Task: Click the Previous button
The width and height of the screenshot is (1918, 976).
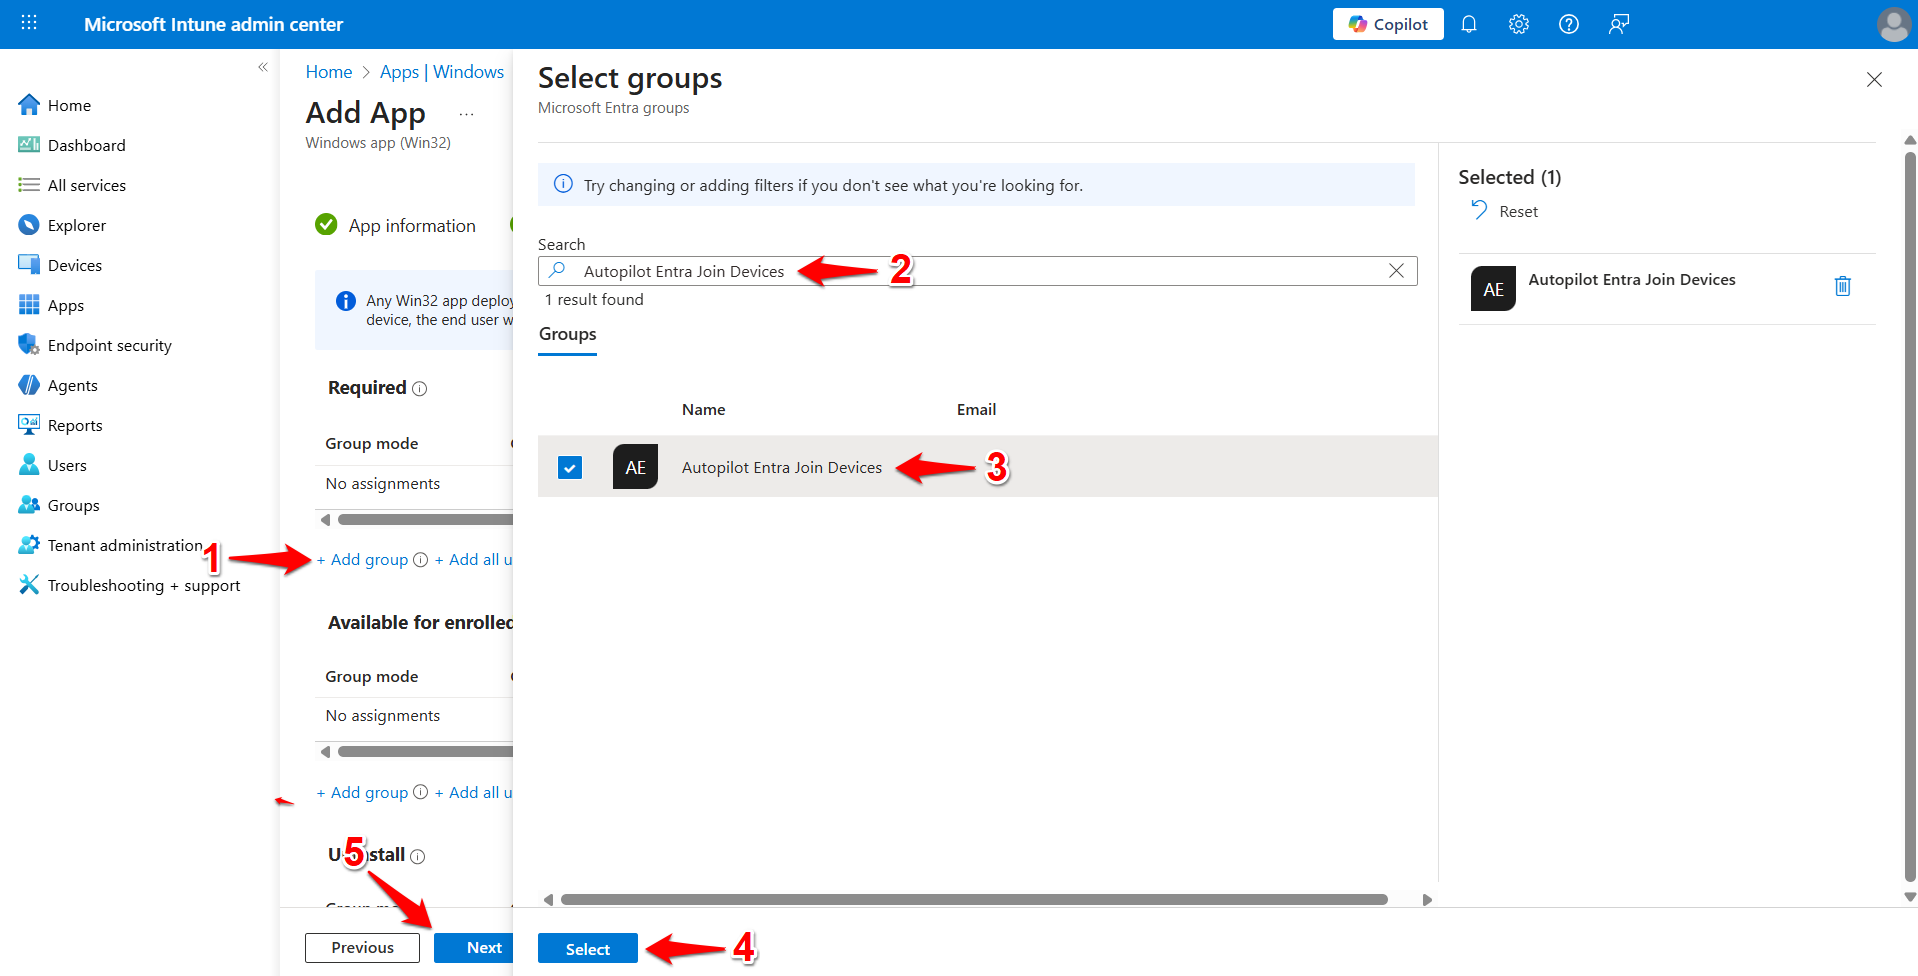Action: (362, 948)
